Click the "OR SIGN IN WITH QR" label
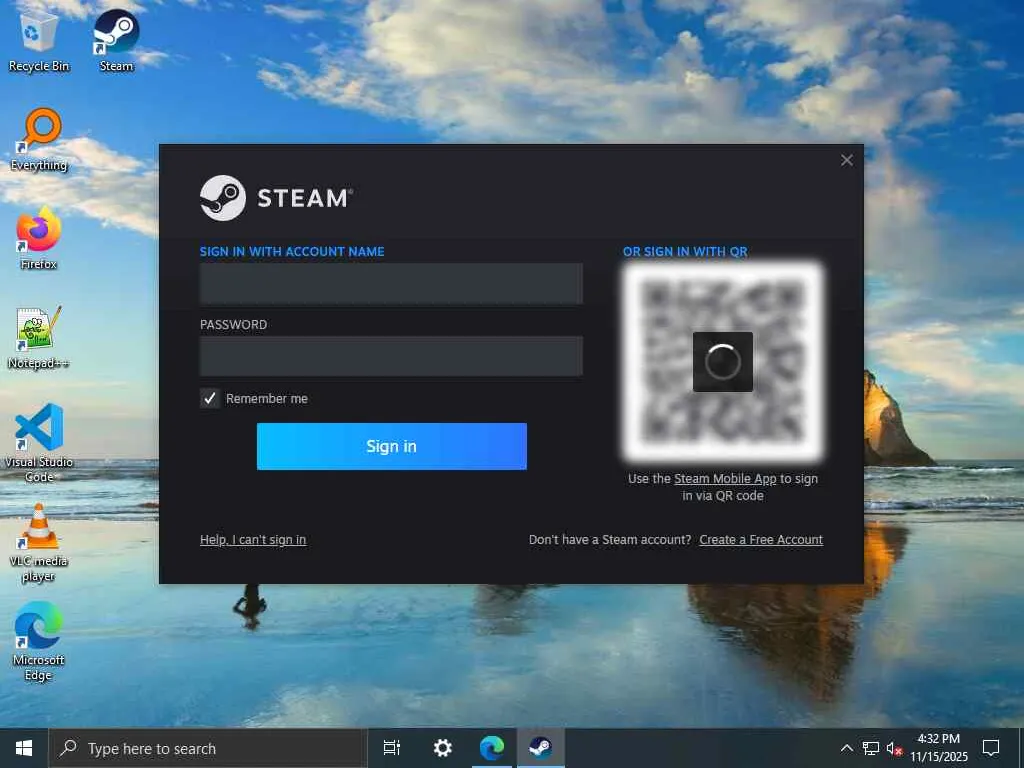This screenshot has width=1024, height=768. coord(685,251)
